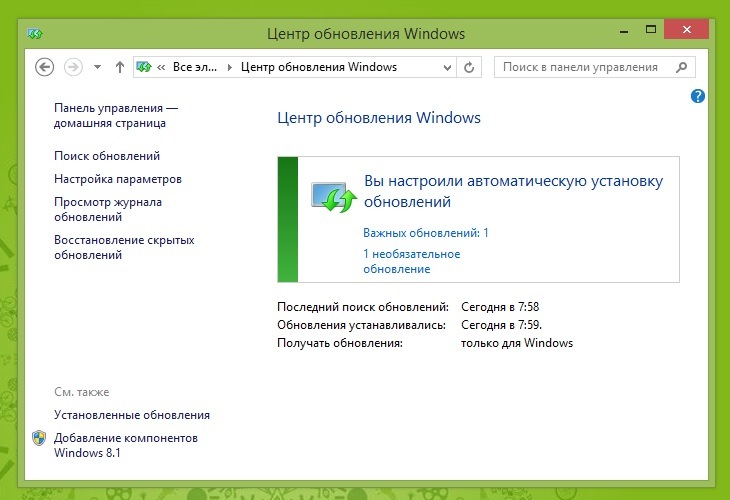Minimize the Windows Update window
Image resolution: width=730 pixels, height=500 pixels.
click(x=624, y=31)
